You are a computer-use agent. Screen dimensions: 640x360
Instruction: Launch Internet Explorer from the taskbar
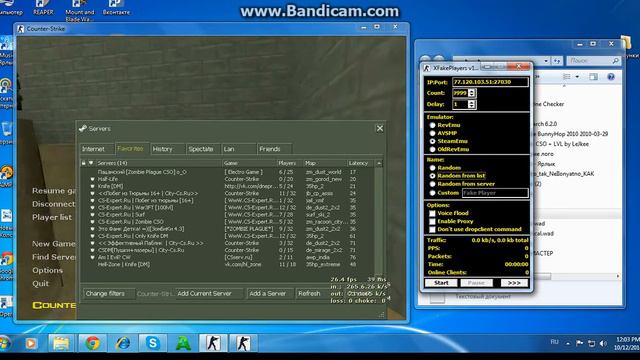click(122, 343)
